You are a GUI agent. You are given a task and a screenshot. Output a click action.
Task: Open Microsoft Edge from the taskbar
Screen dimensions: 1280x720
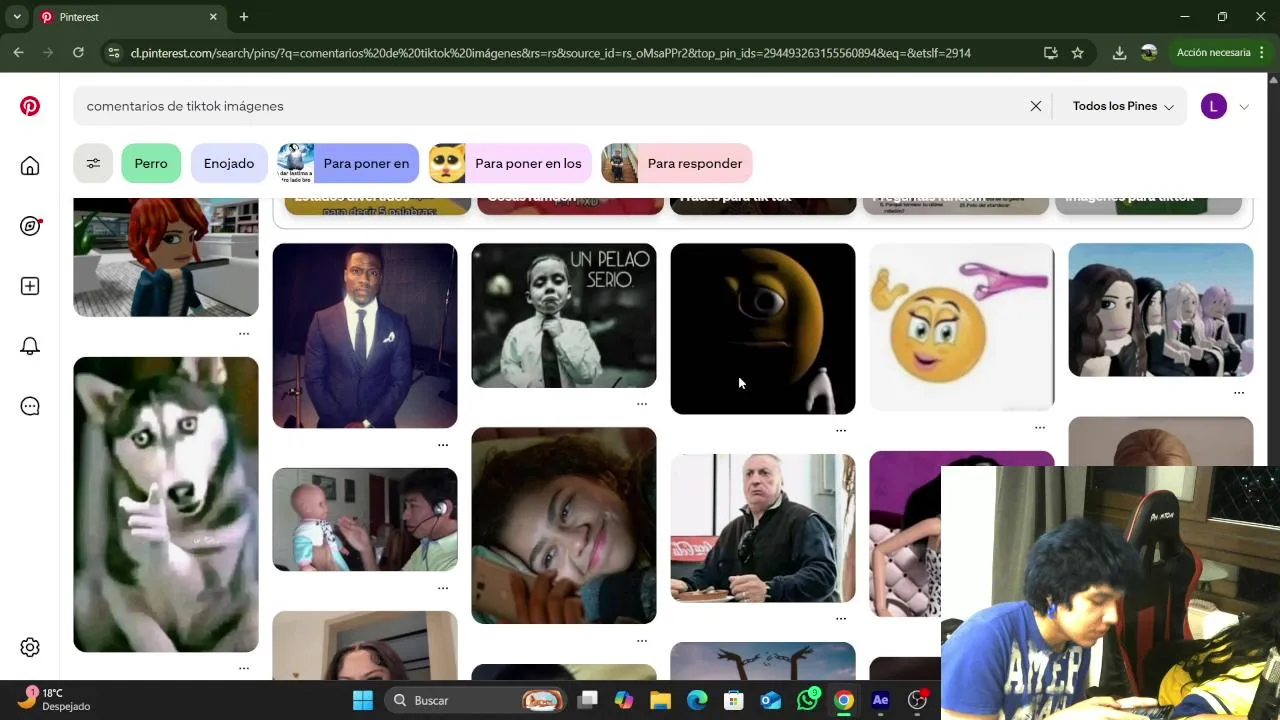coord(697,700)
